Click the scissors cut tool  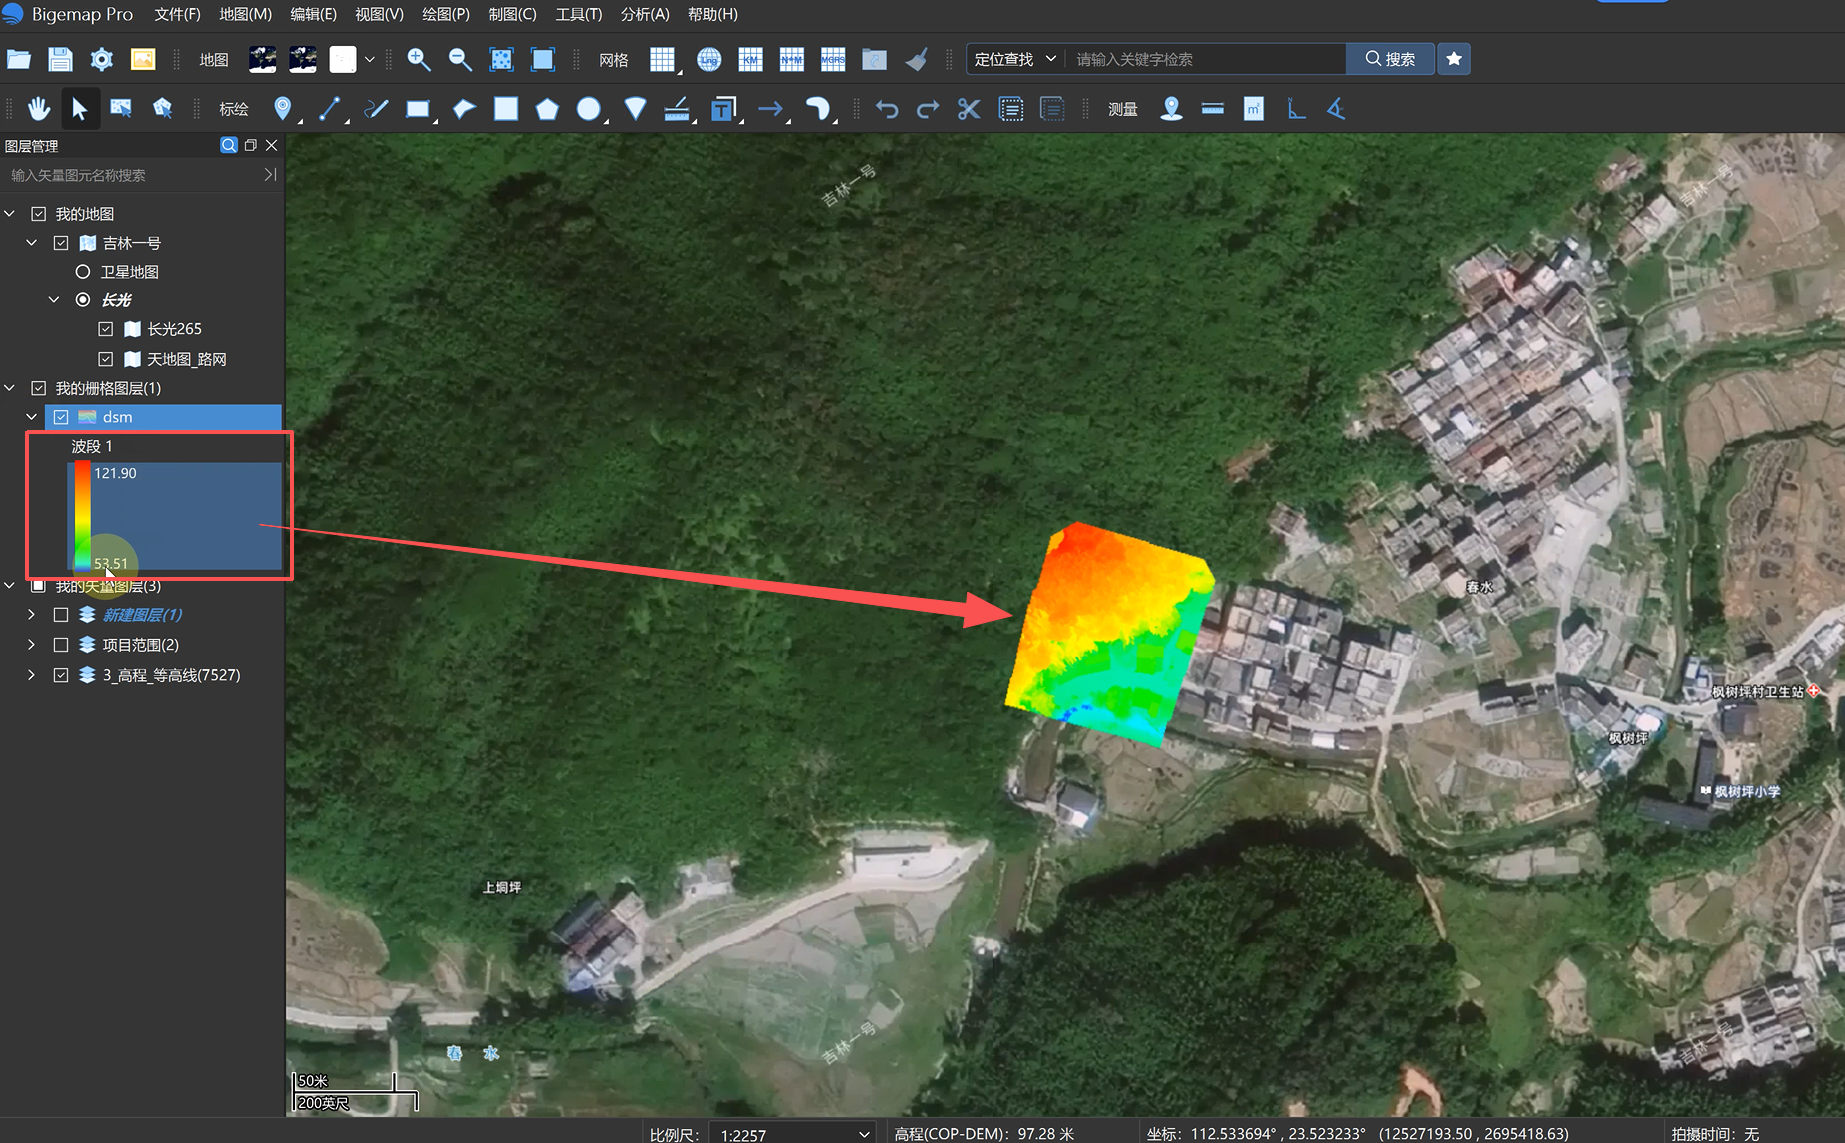[969, 108]
